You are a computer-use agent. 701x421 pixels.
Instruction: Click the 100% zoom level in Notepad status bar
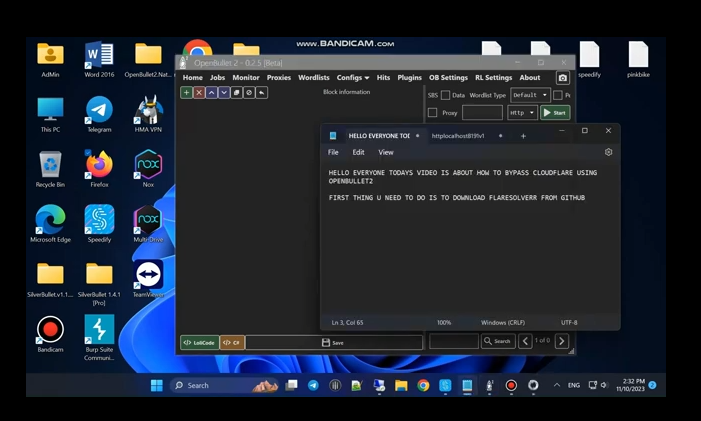coord(443,323)
